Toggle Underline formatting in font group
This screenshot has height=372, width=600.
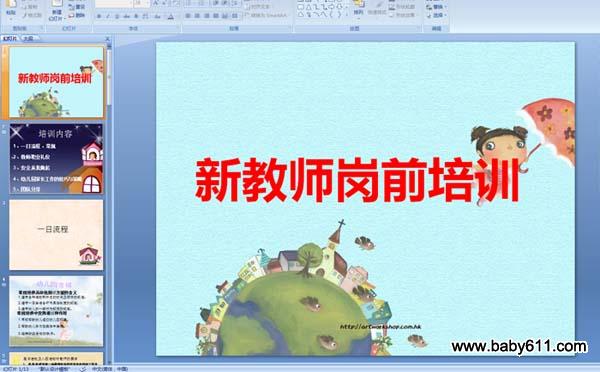117,16
